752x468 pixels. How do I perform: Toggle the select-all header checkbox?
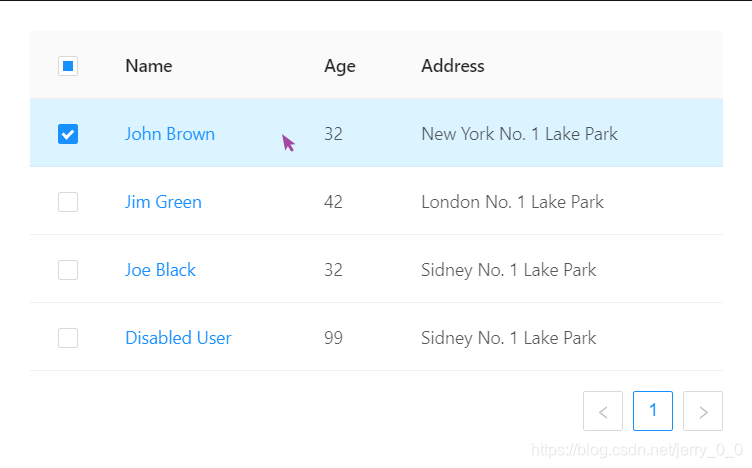(68, 66)
